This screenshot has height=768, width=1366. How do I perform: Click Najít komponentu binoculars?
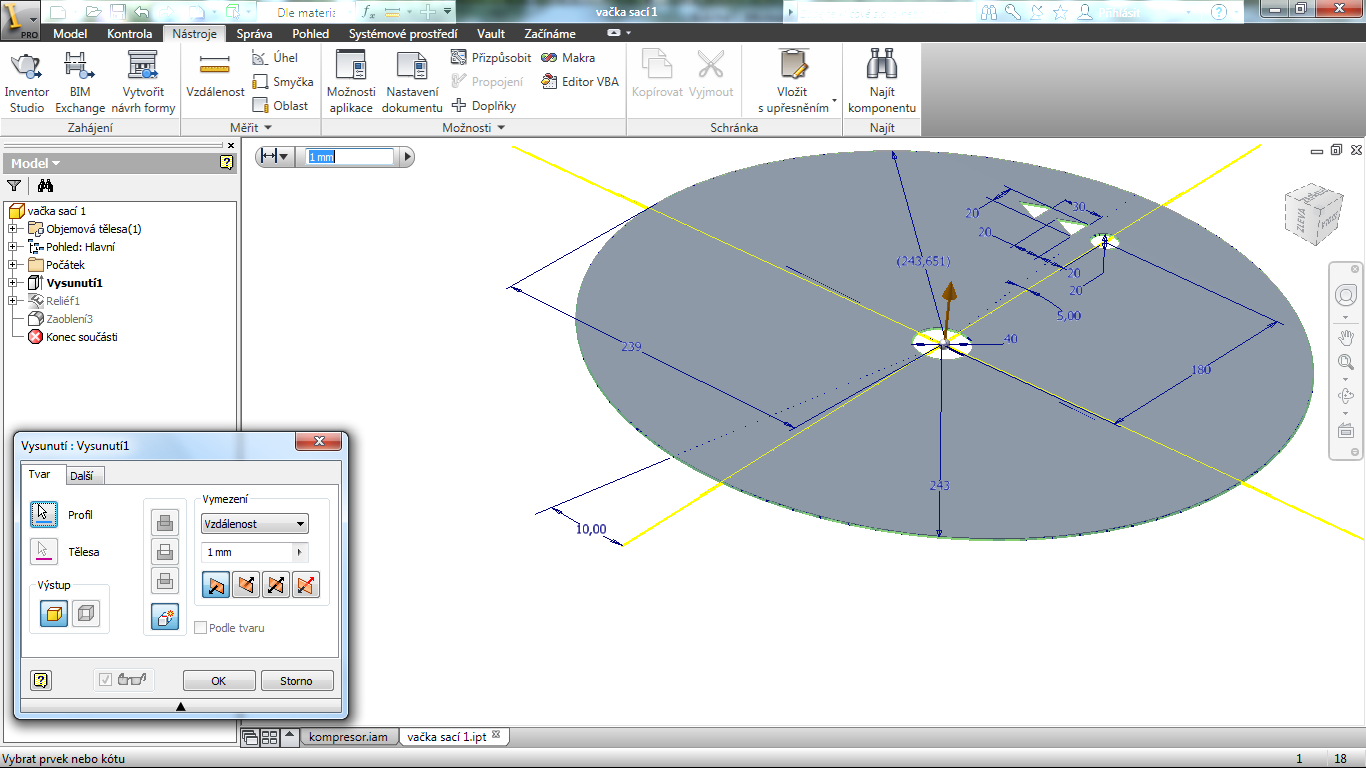pyautogui.click(x=882, y=82)
